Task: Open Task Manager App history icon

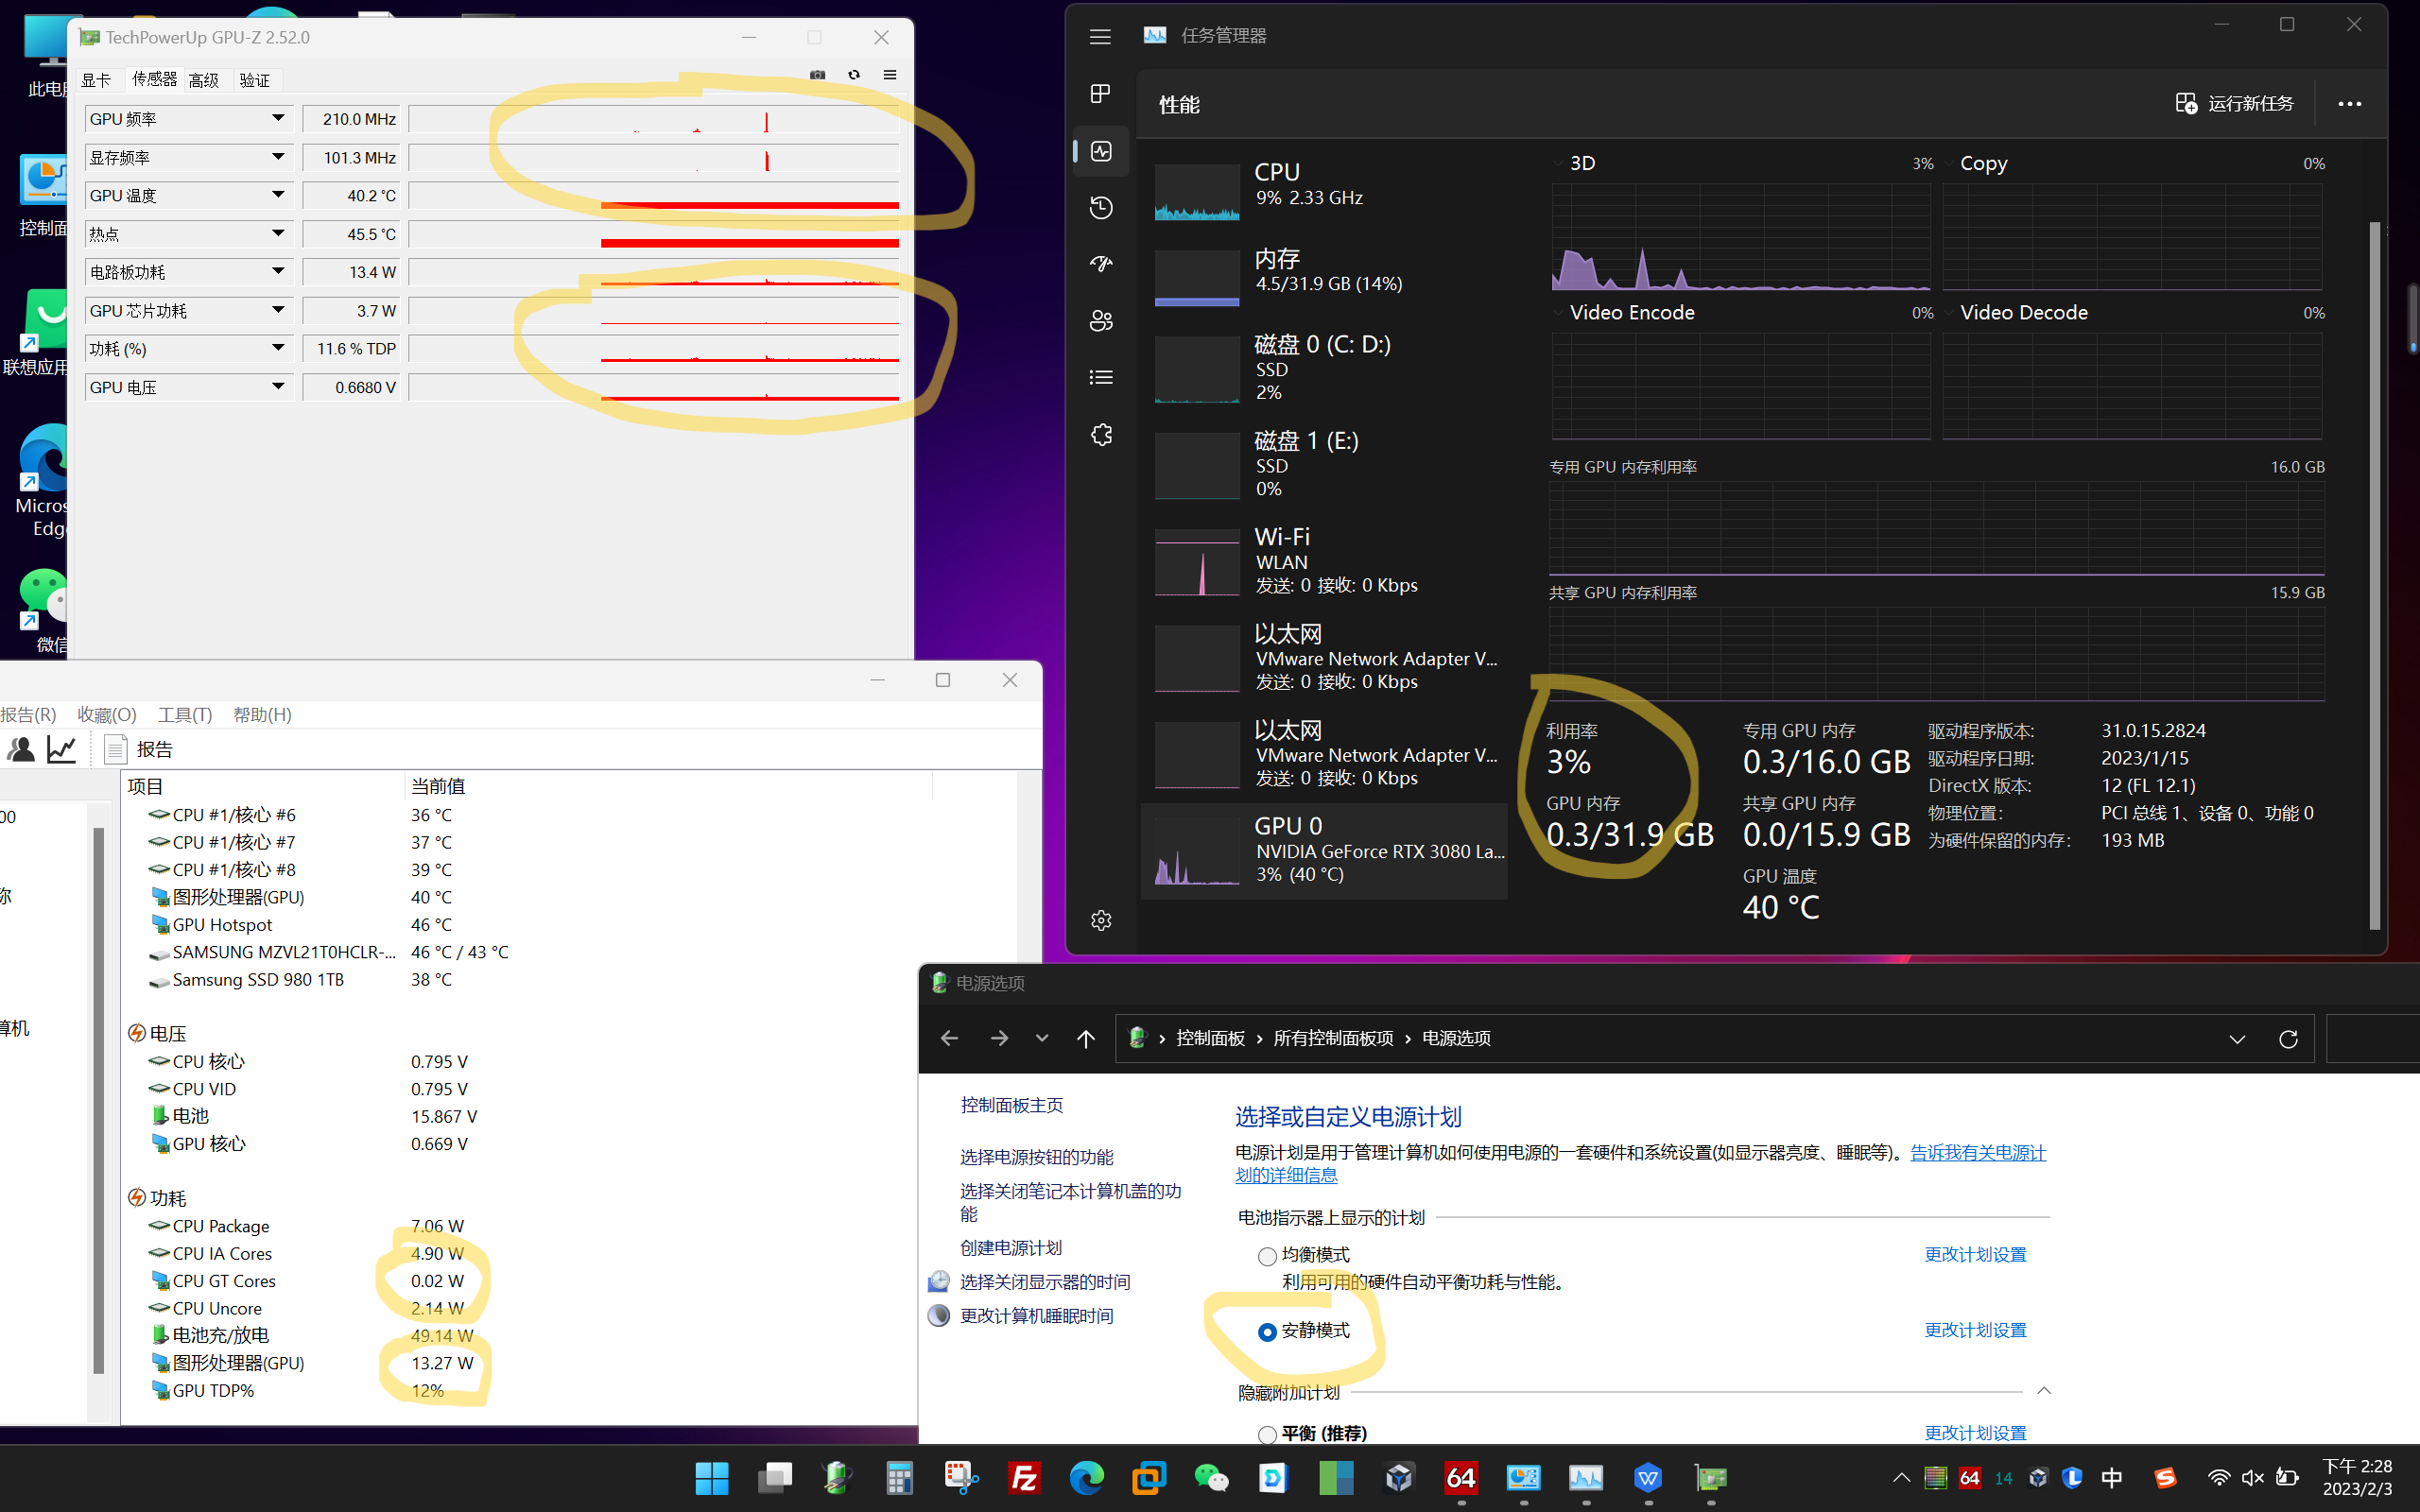Action: [1101, 208]
